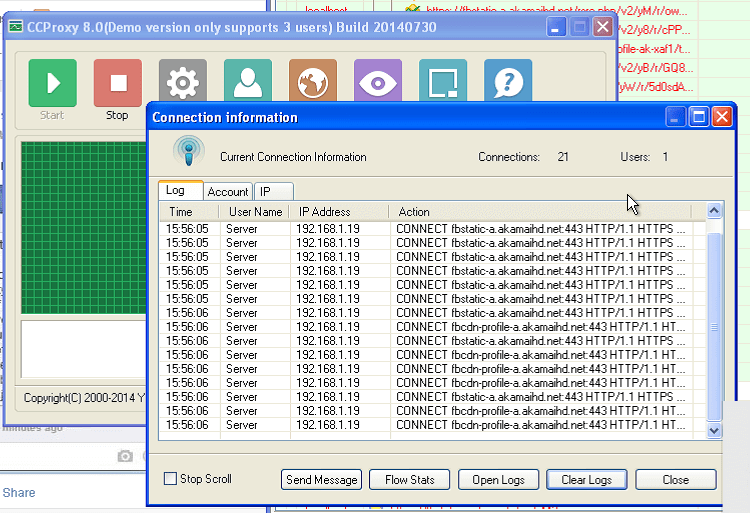Switch to the Log tab
This screenshot has height=513, width=750.
[180, 190]
